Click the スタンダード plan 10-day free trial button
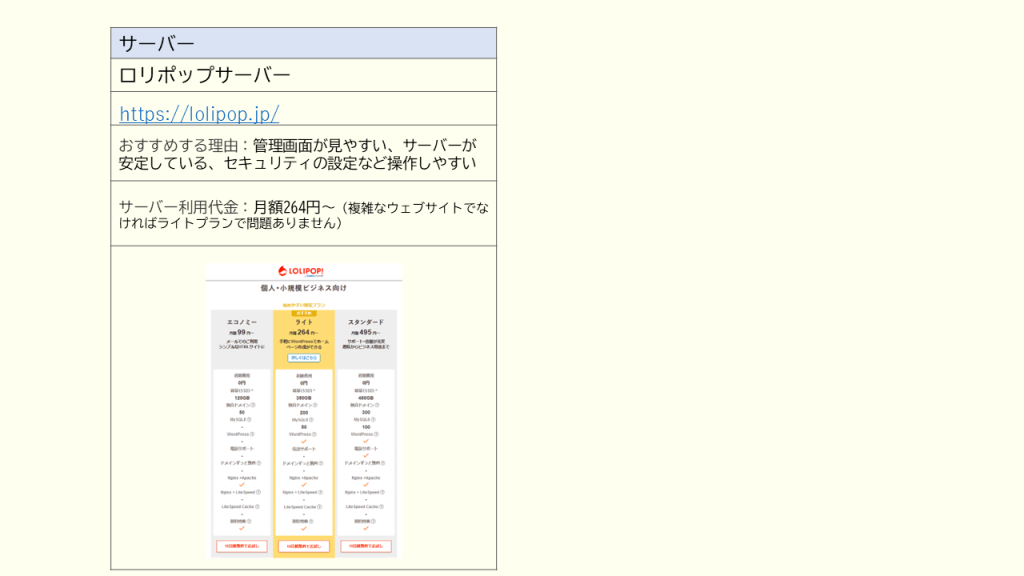Viewport: 1024px width, 576px height. point(366,547)
